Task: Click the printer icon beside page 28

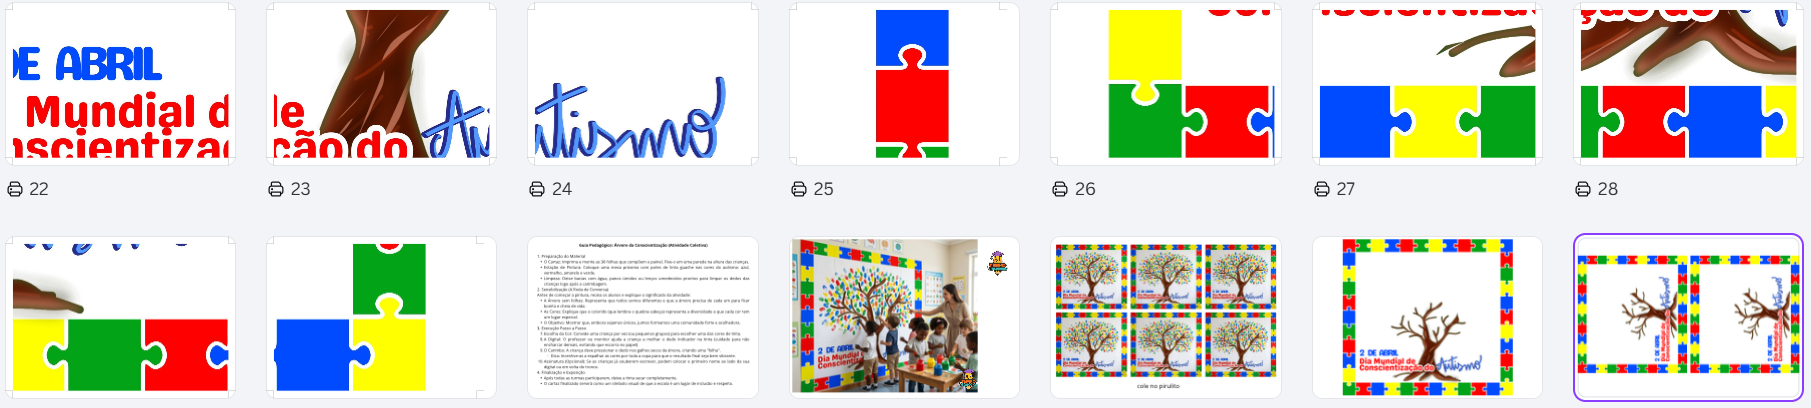Action: [1583, 189]
